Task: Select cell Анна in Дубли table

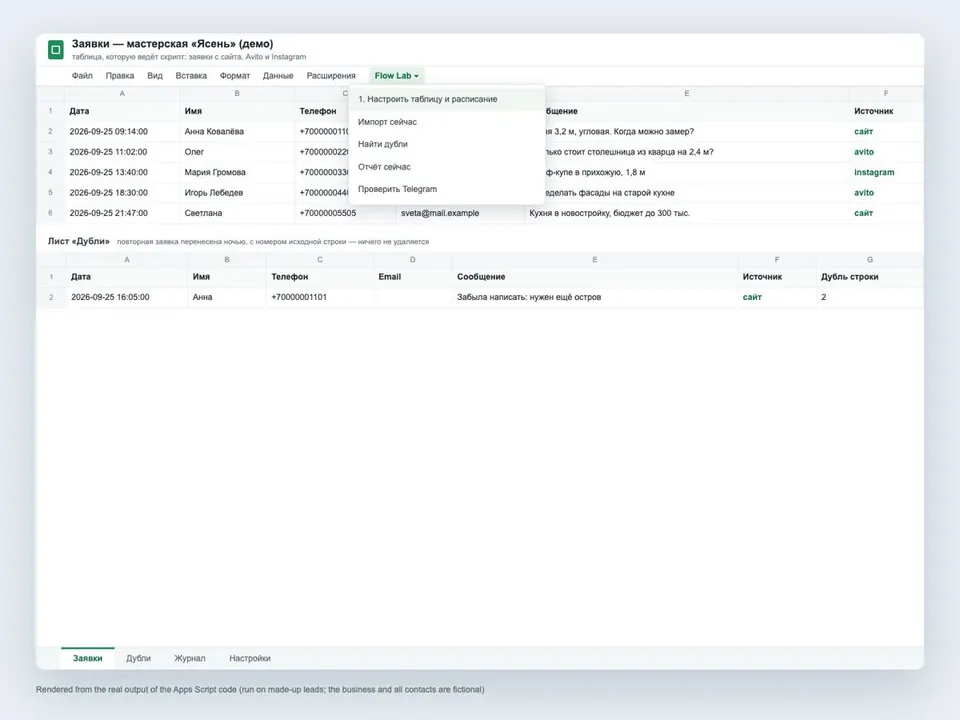Action: coord(227,297)
